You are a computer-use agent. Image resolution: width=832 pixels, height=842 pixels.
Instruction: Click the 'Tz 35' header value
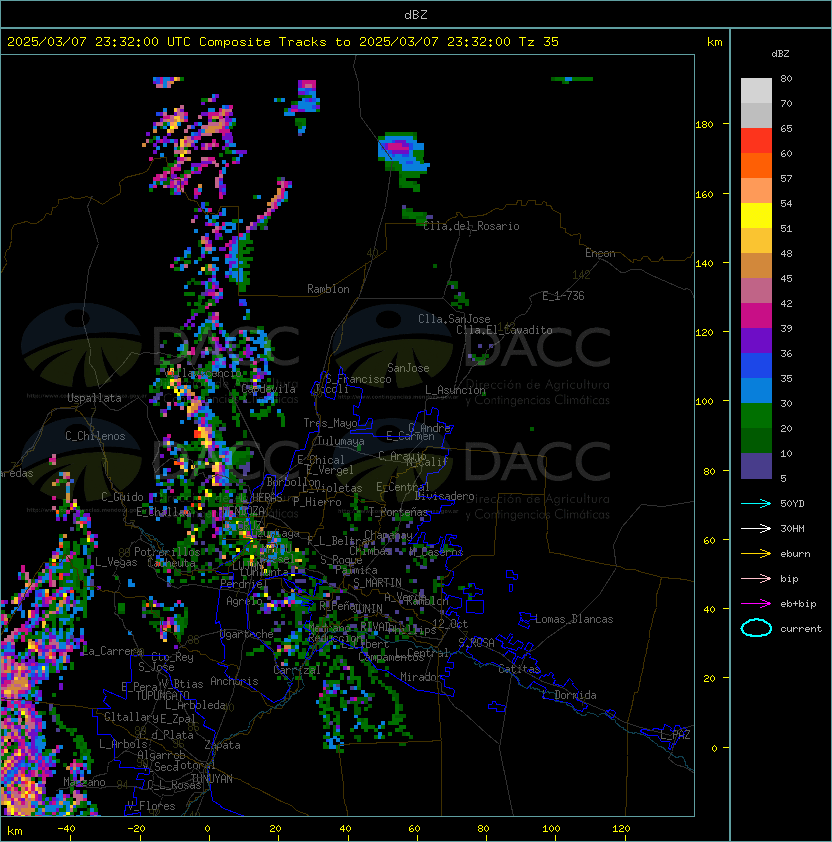point(539,42)
